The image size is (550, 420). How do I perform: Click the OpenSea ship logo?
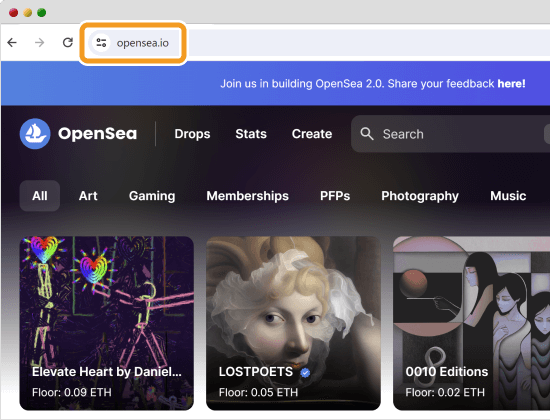pyautogui.click(x=35, y=134)
